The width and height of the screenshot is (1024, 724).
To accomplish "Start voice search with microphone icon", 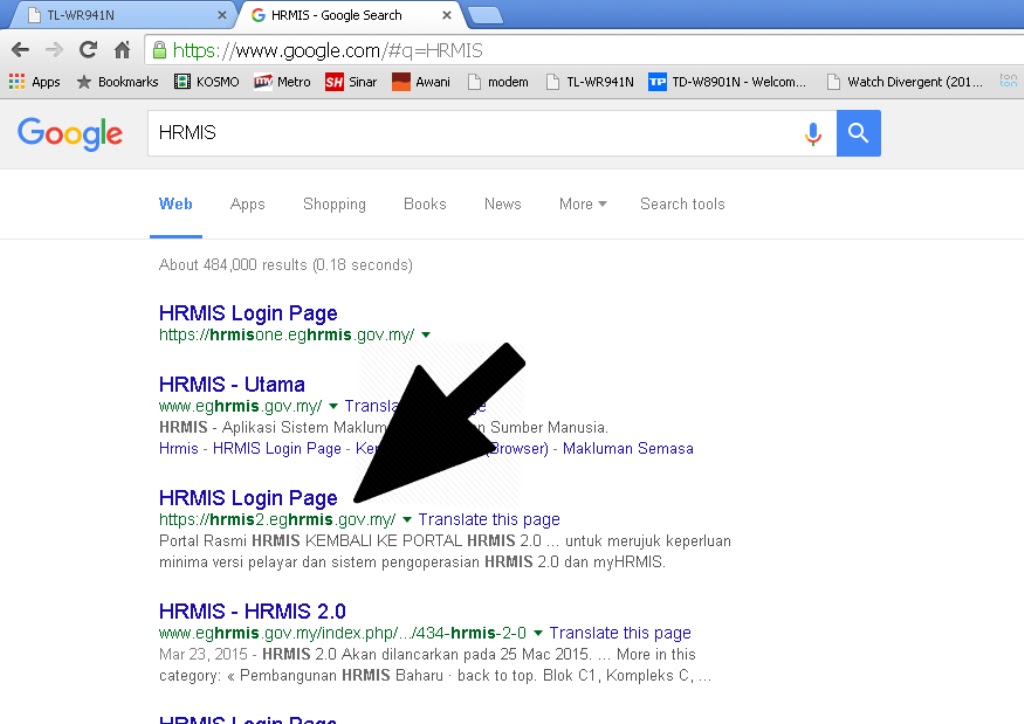I will (813, 134).
